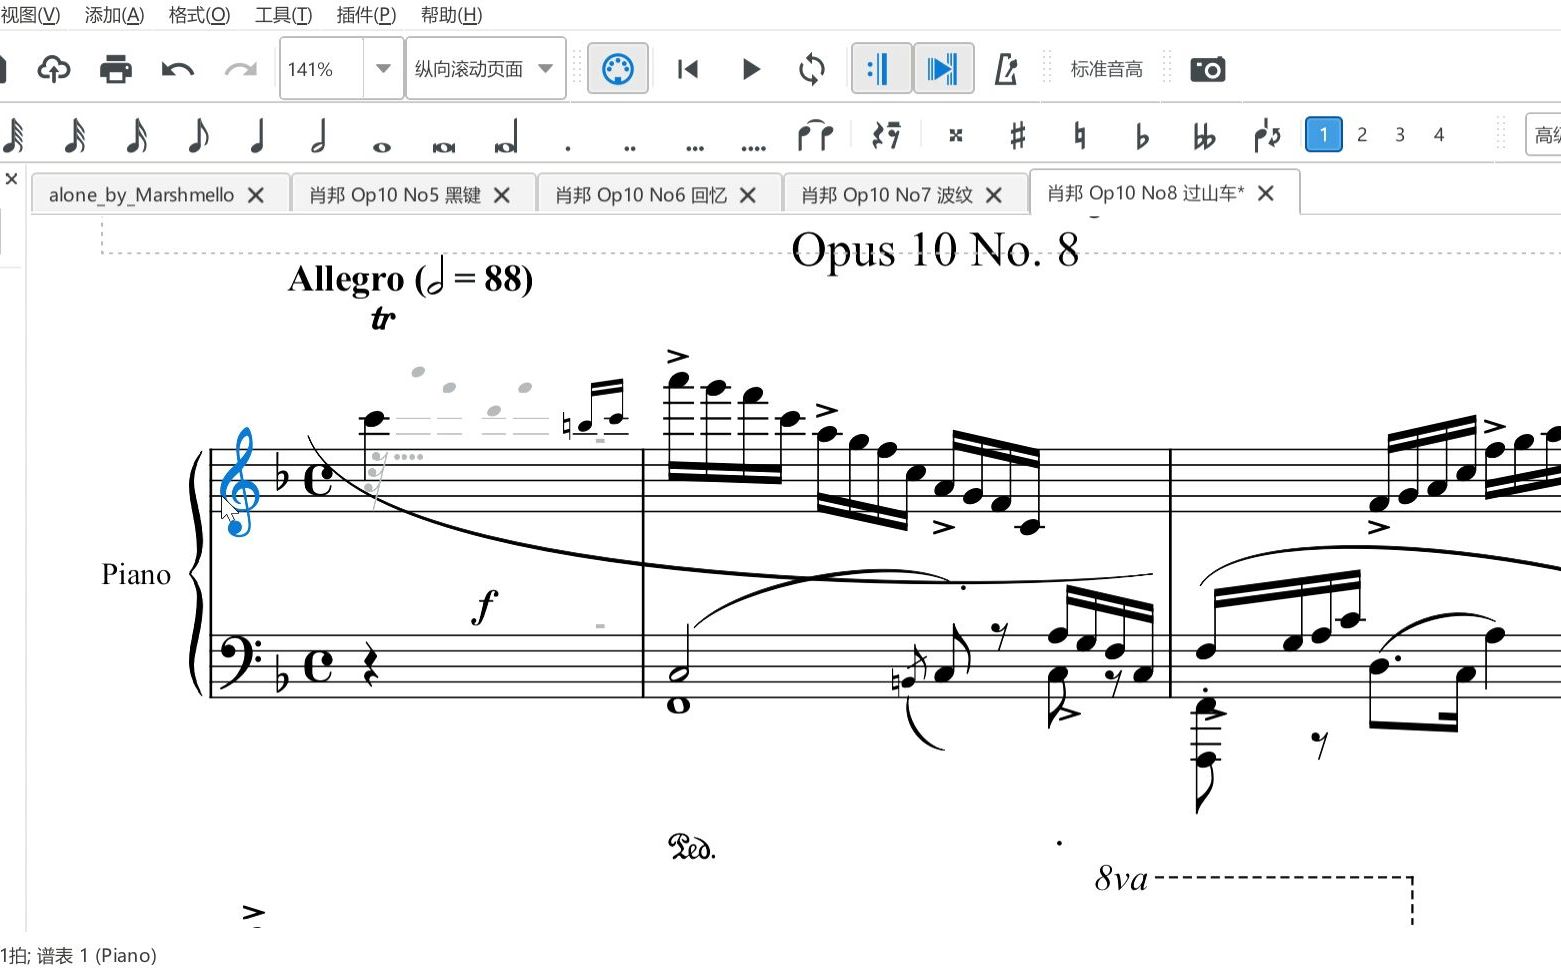Select voice 3

1400,134
